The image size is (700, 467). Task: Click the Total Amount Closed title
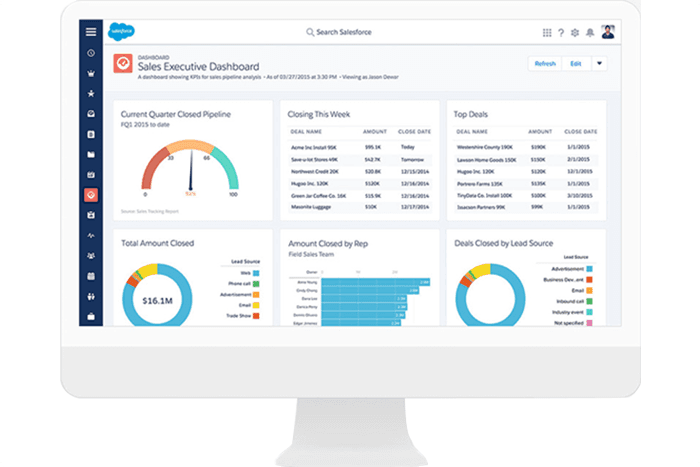click(x=158, y=243)
